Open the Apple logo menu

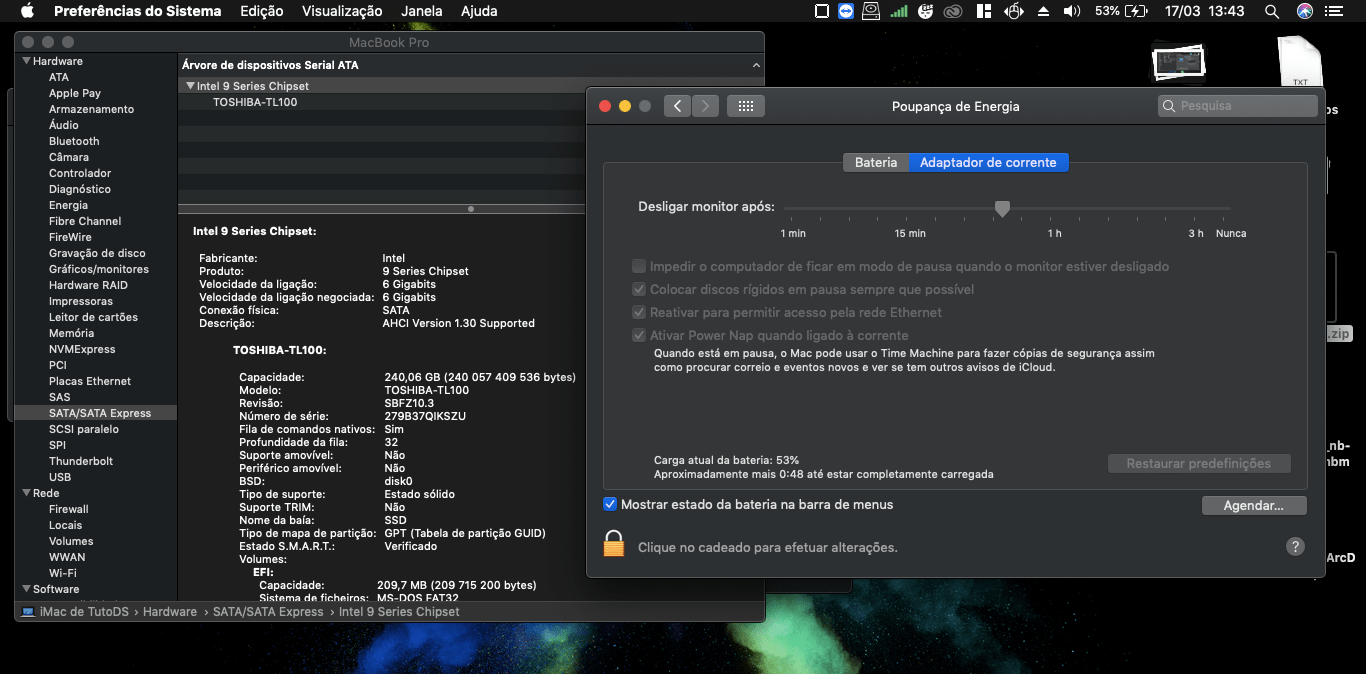pos(27,11)
